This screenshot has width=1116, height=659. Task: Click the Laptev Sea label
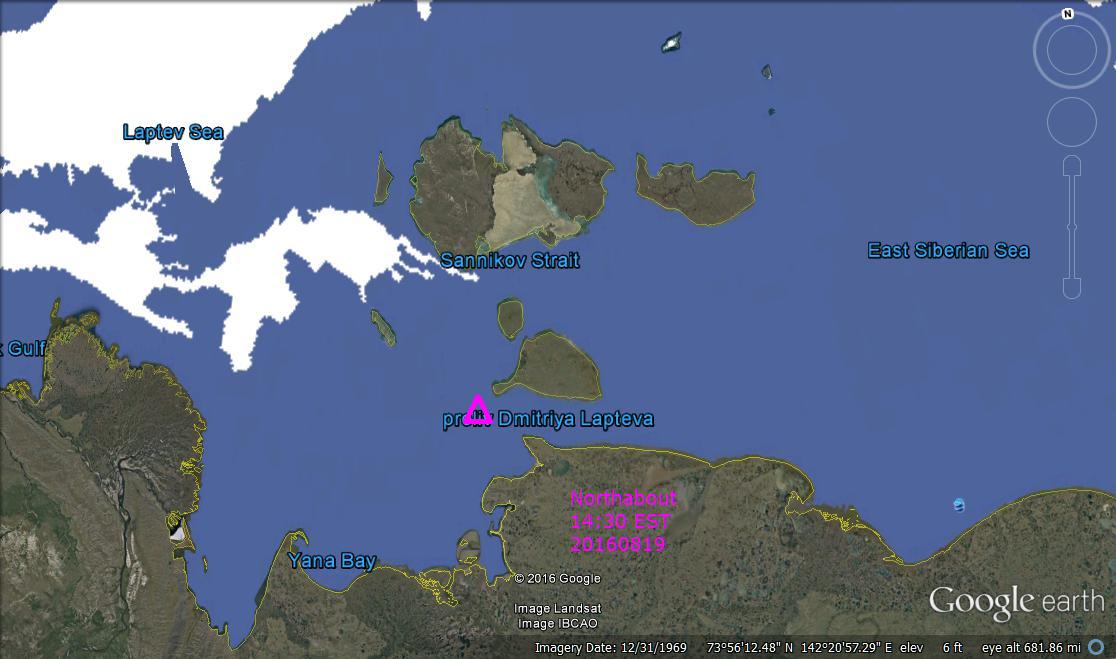click(173, 132)
